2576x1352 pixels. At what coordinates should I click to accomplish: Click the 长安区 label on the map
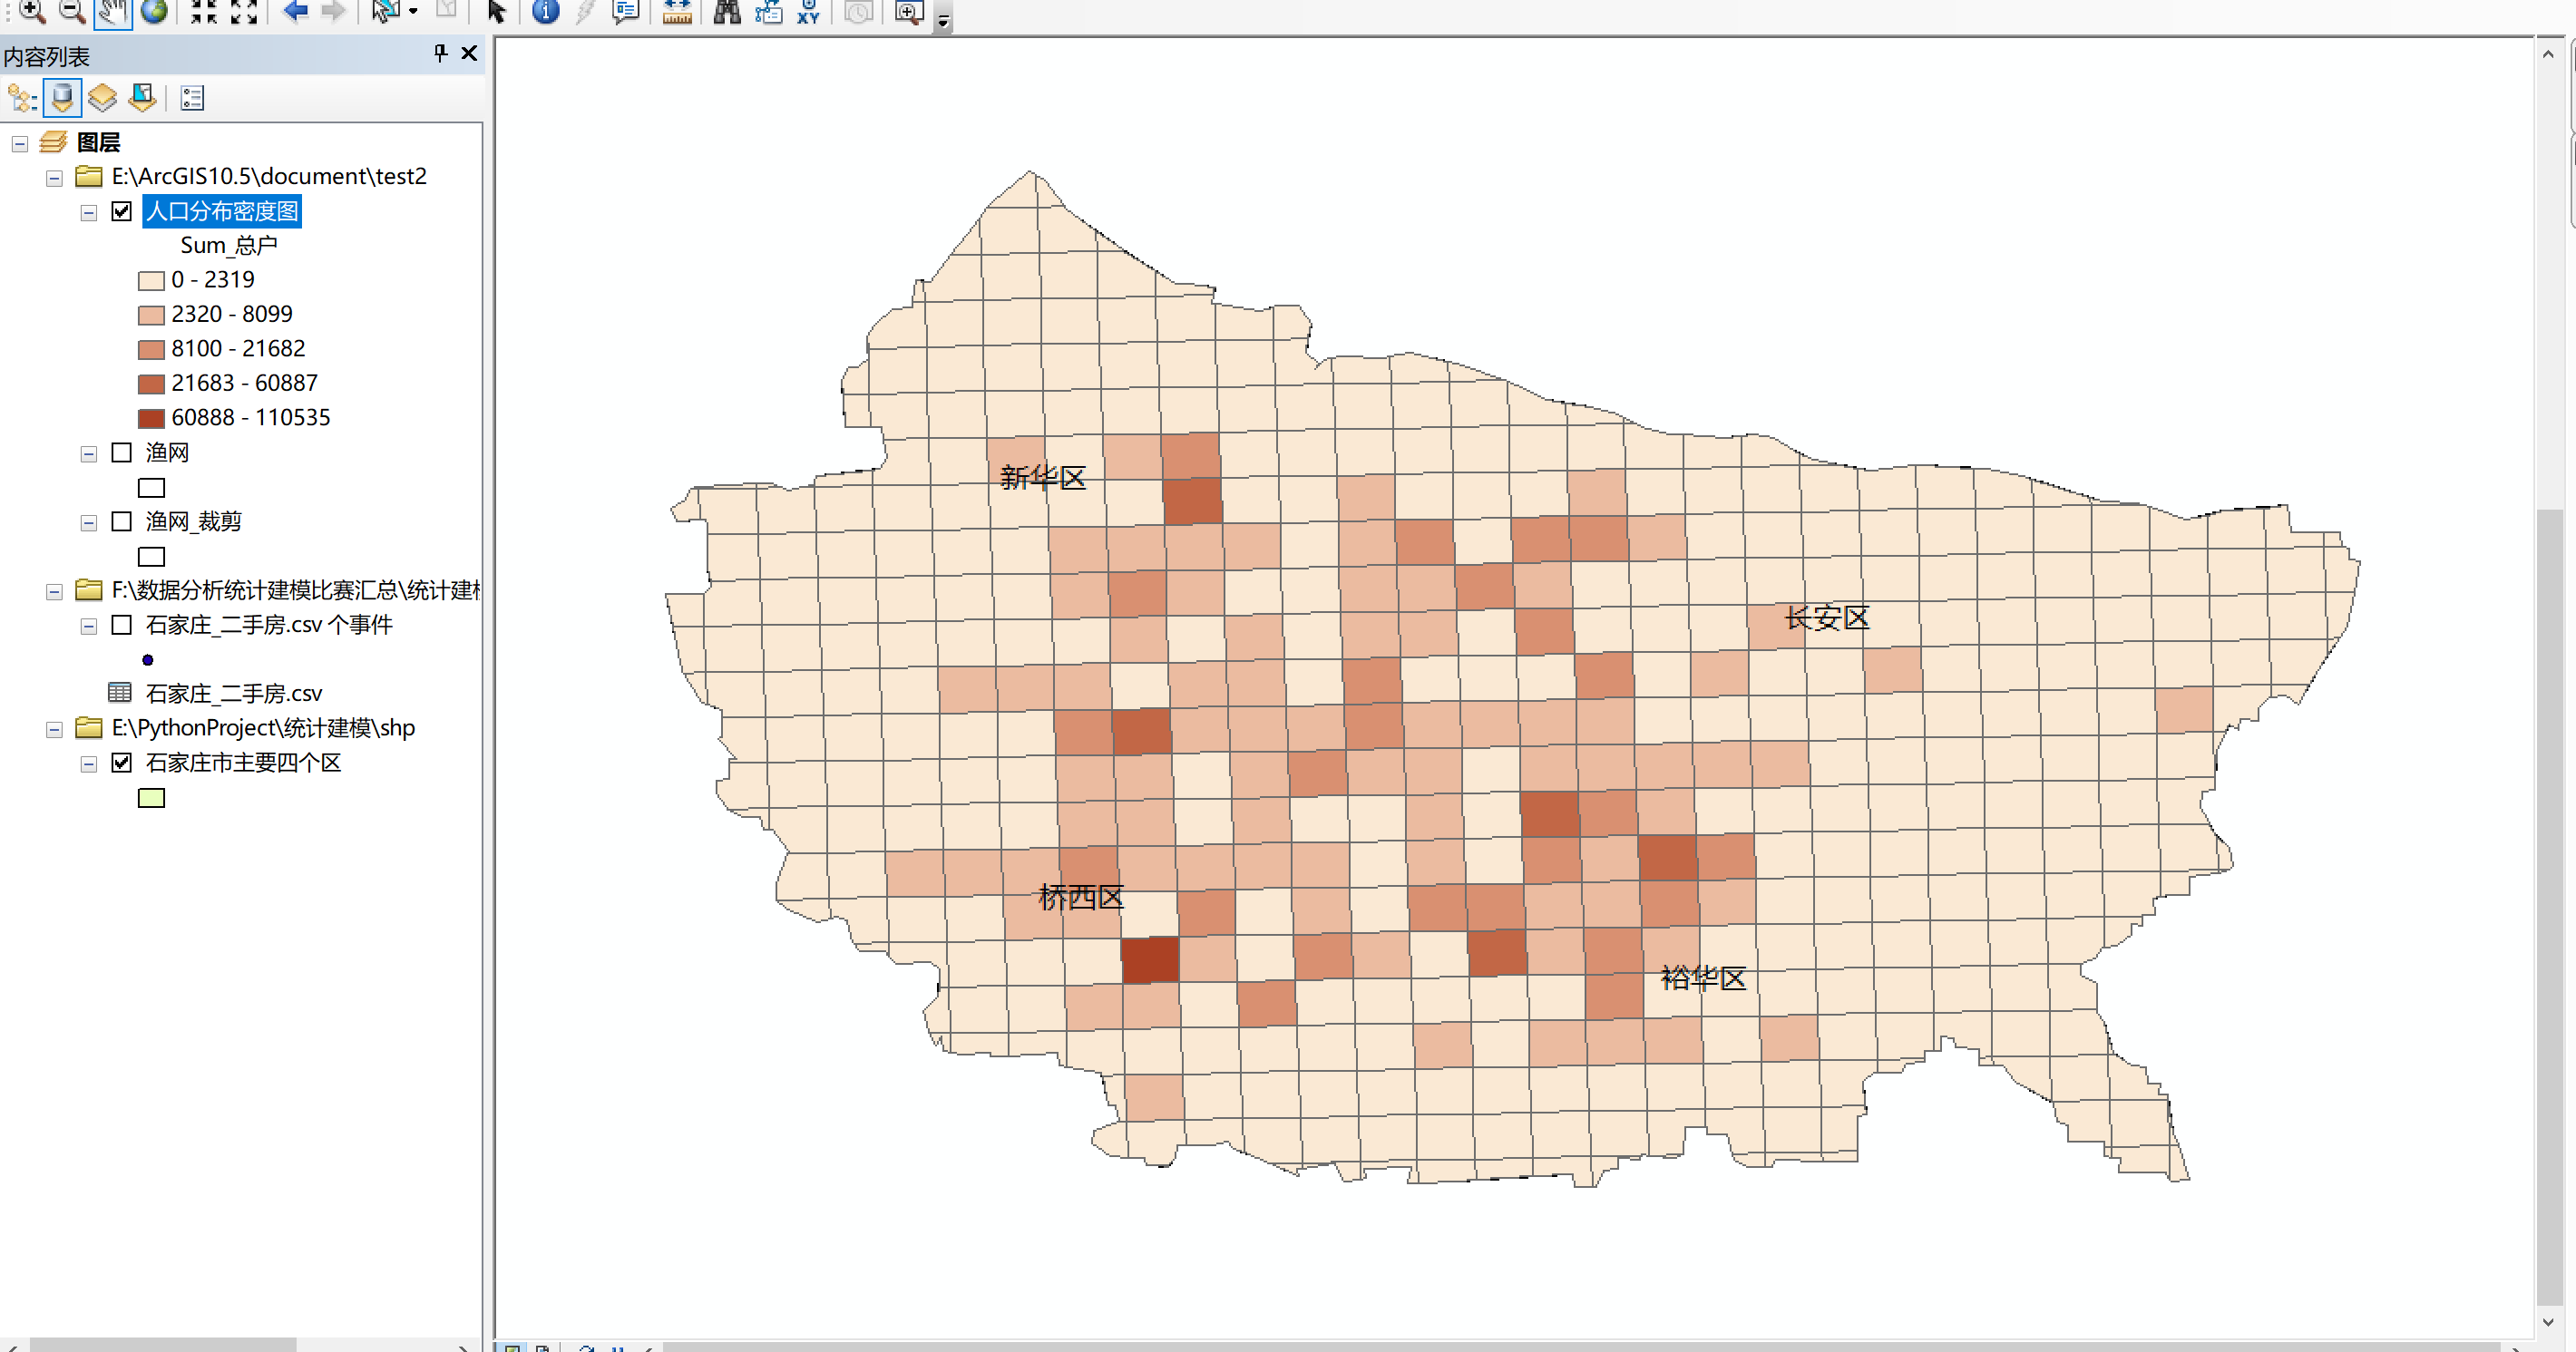[1827, 618]
